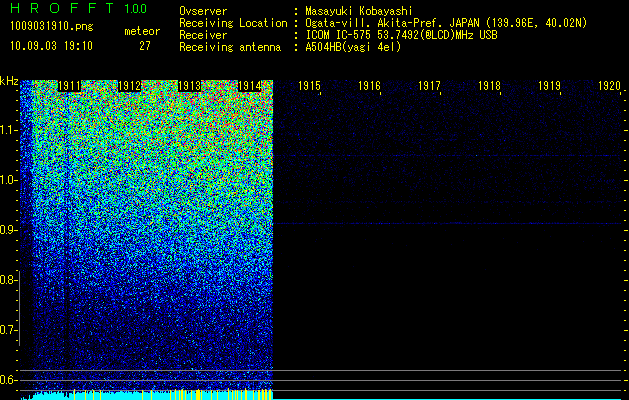Click the 0.6 kHz axis label
Image resolution: width=629 pixels, height=400 pixels.
8,380
